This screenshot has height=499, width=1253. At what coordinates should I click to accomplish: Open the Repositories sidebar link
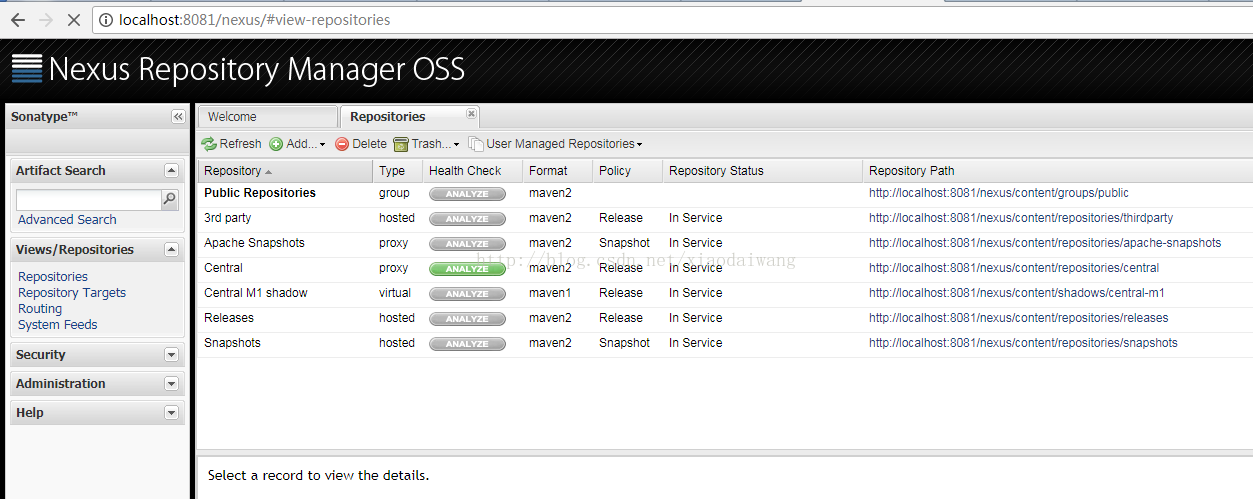pyautogui.click(x=53, y=277)
